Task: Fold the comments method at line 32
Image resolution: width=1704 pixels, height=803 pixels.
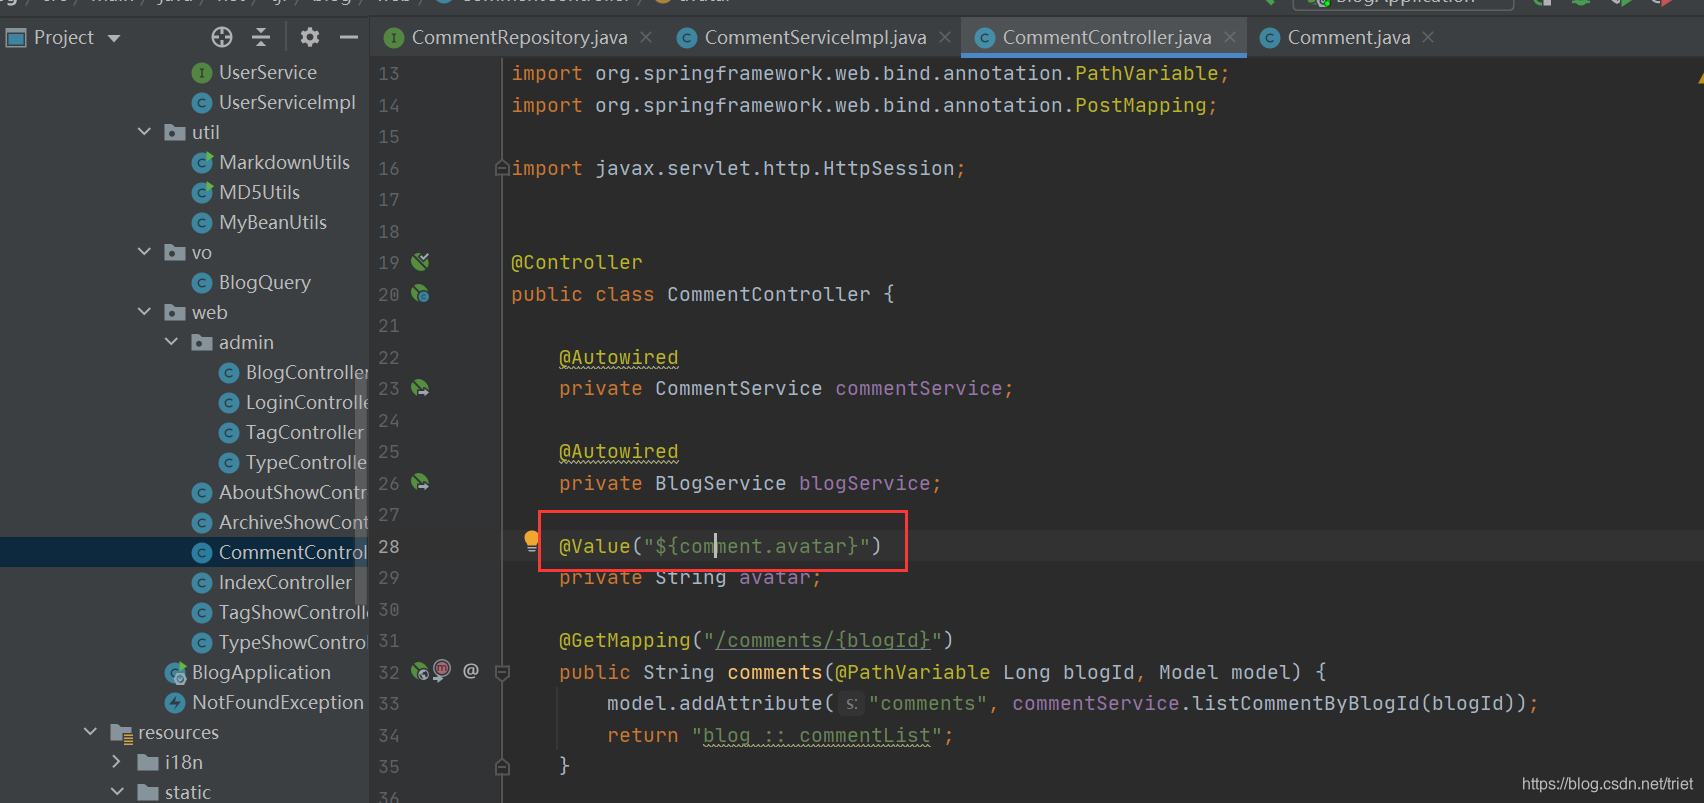Action: (502, 672)
